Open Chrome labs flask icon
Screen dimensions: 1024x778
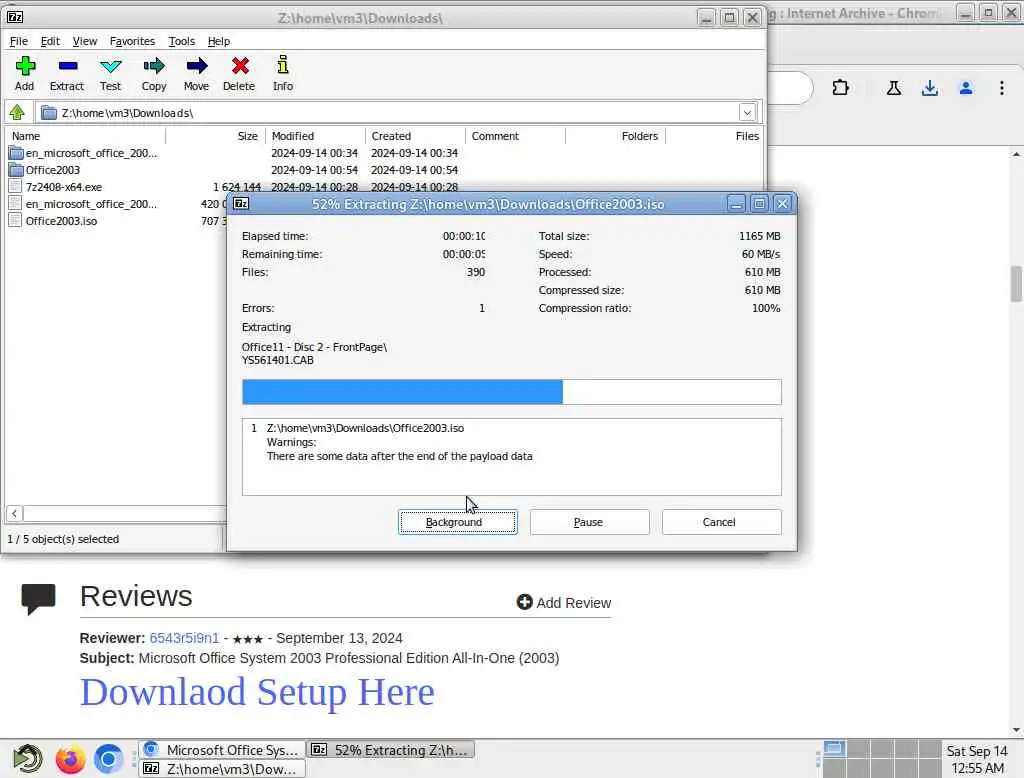[893, 88]
